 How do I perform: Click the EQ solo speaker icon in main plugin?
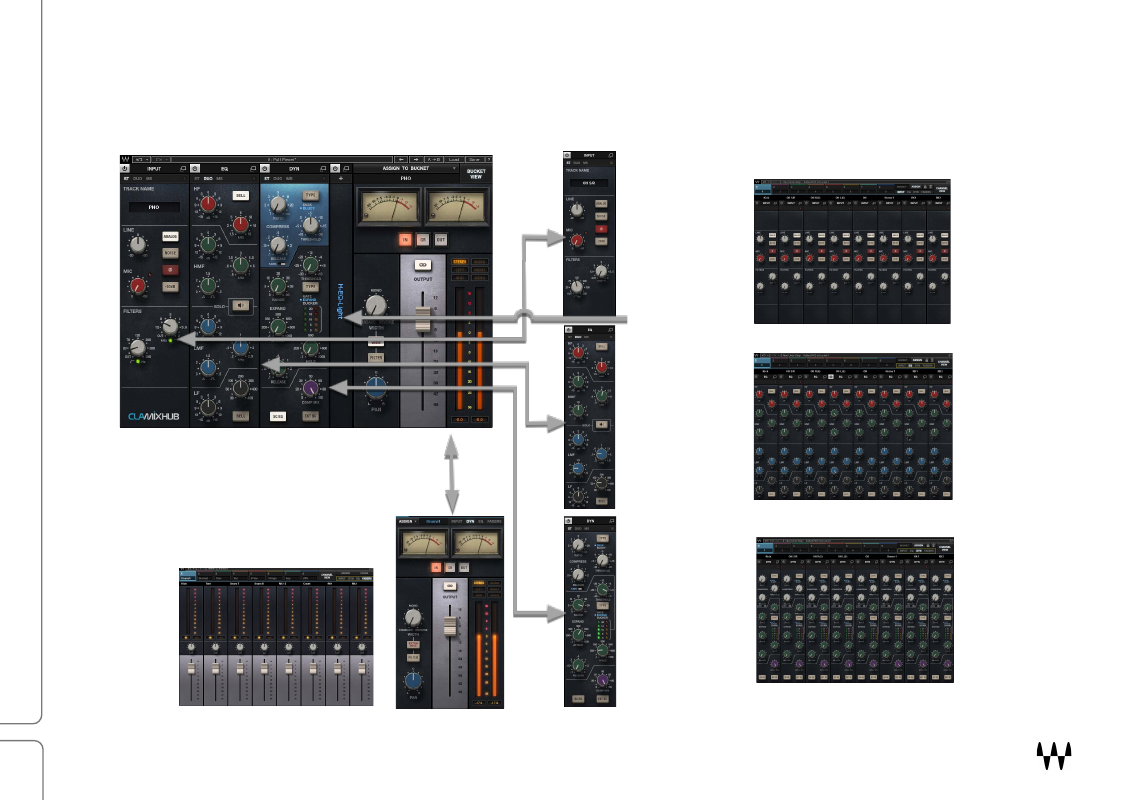(x=241, y=306)
